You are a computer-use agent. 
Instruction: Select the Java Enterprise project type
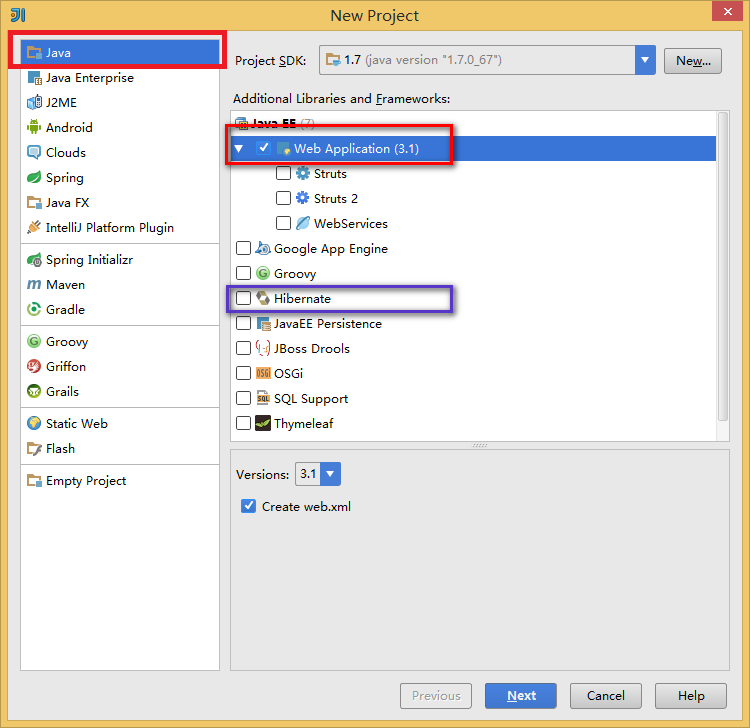[120, 77]
